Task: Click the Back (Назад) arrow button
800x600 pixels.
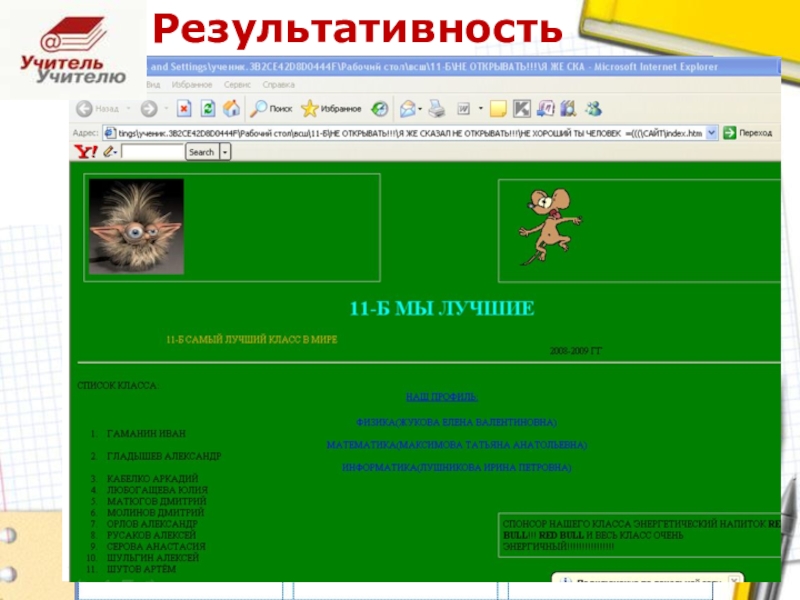Action: [x=97, y=109]
